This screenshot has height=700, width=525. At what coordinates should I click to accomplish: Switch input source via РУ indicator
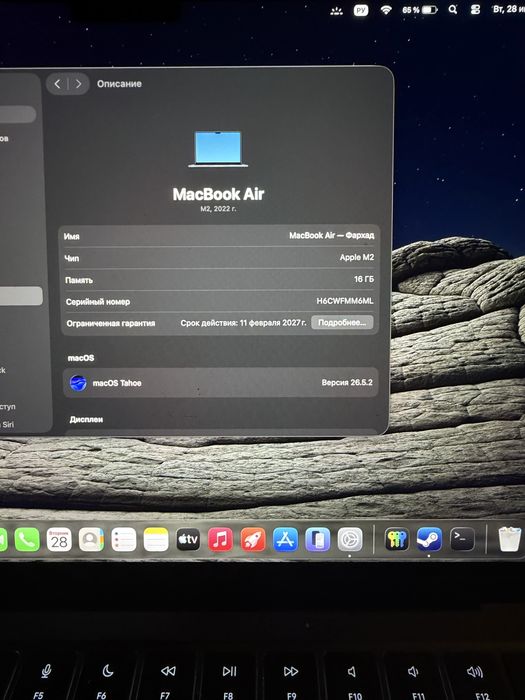click(x=361, y=10)
